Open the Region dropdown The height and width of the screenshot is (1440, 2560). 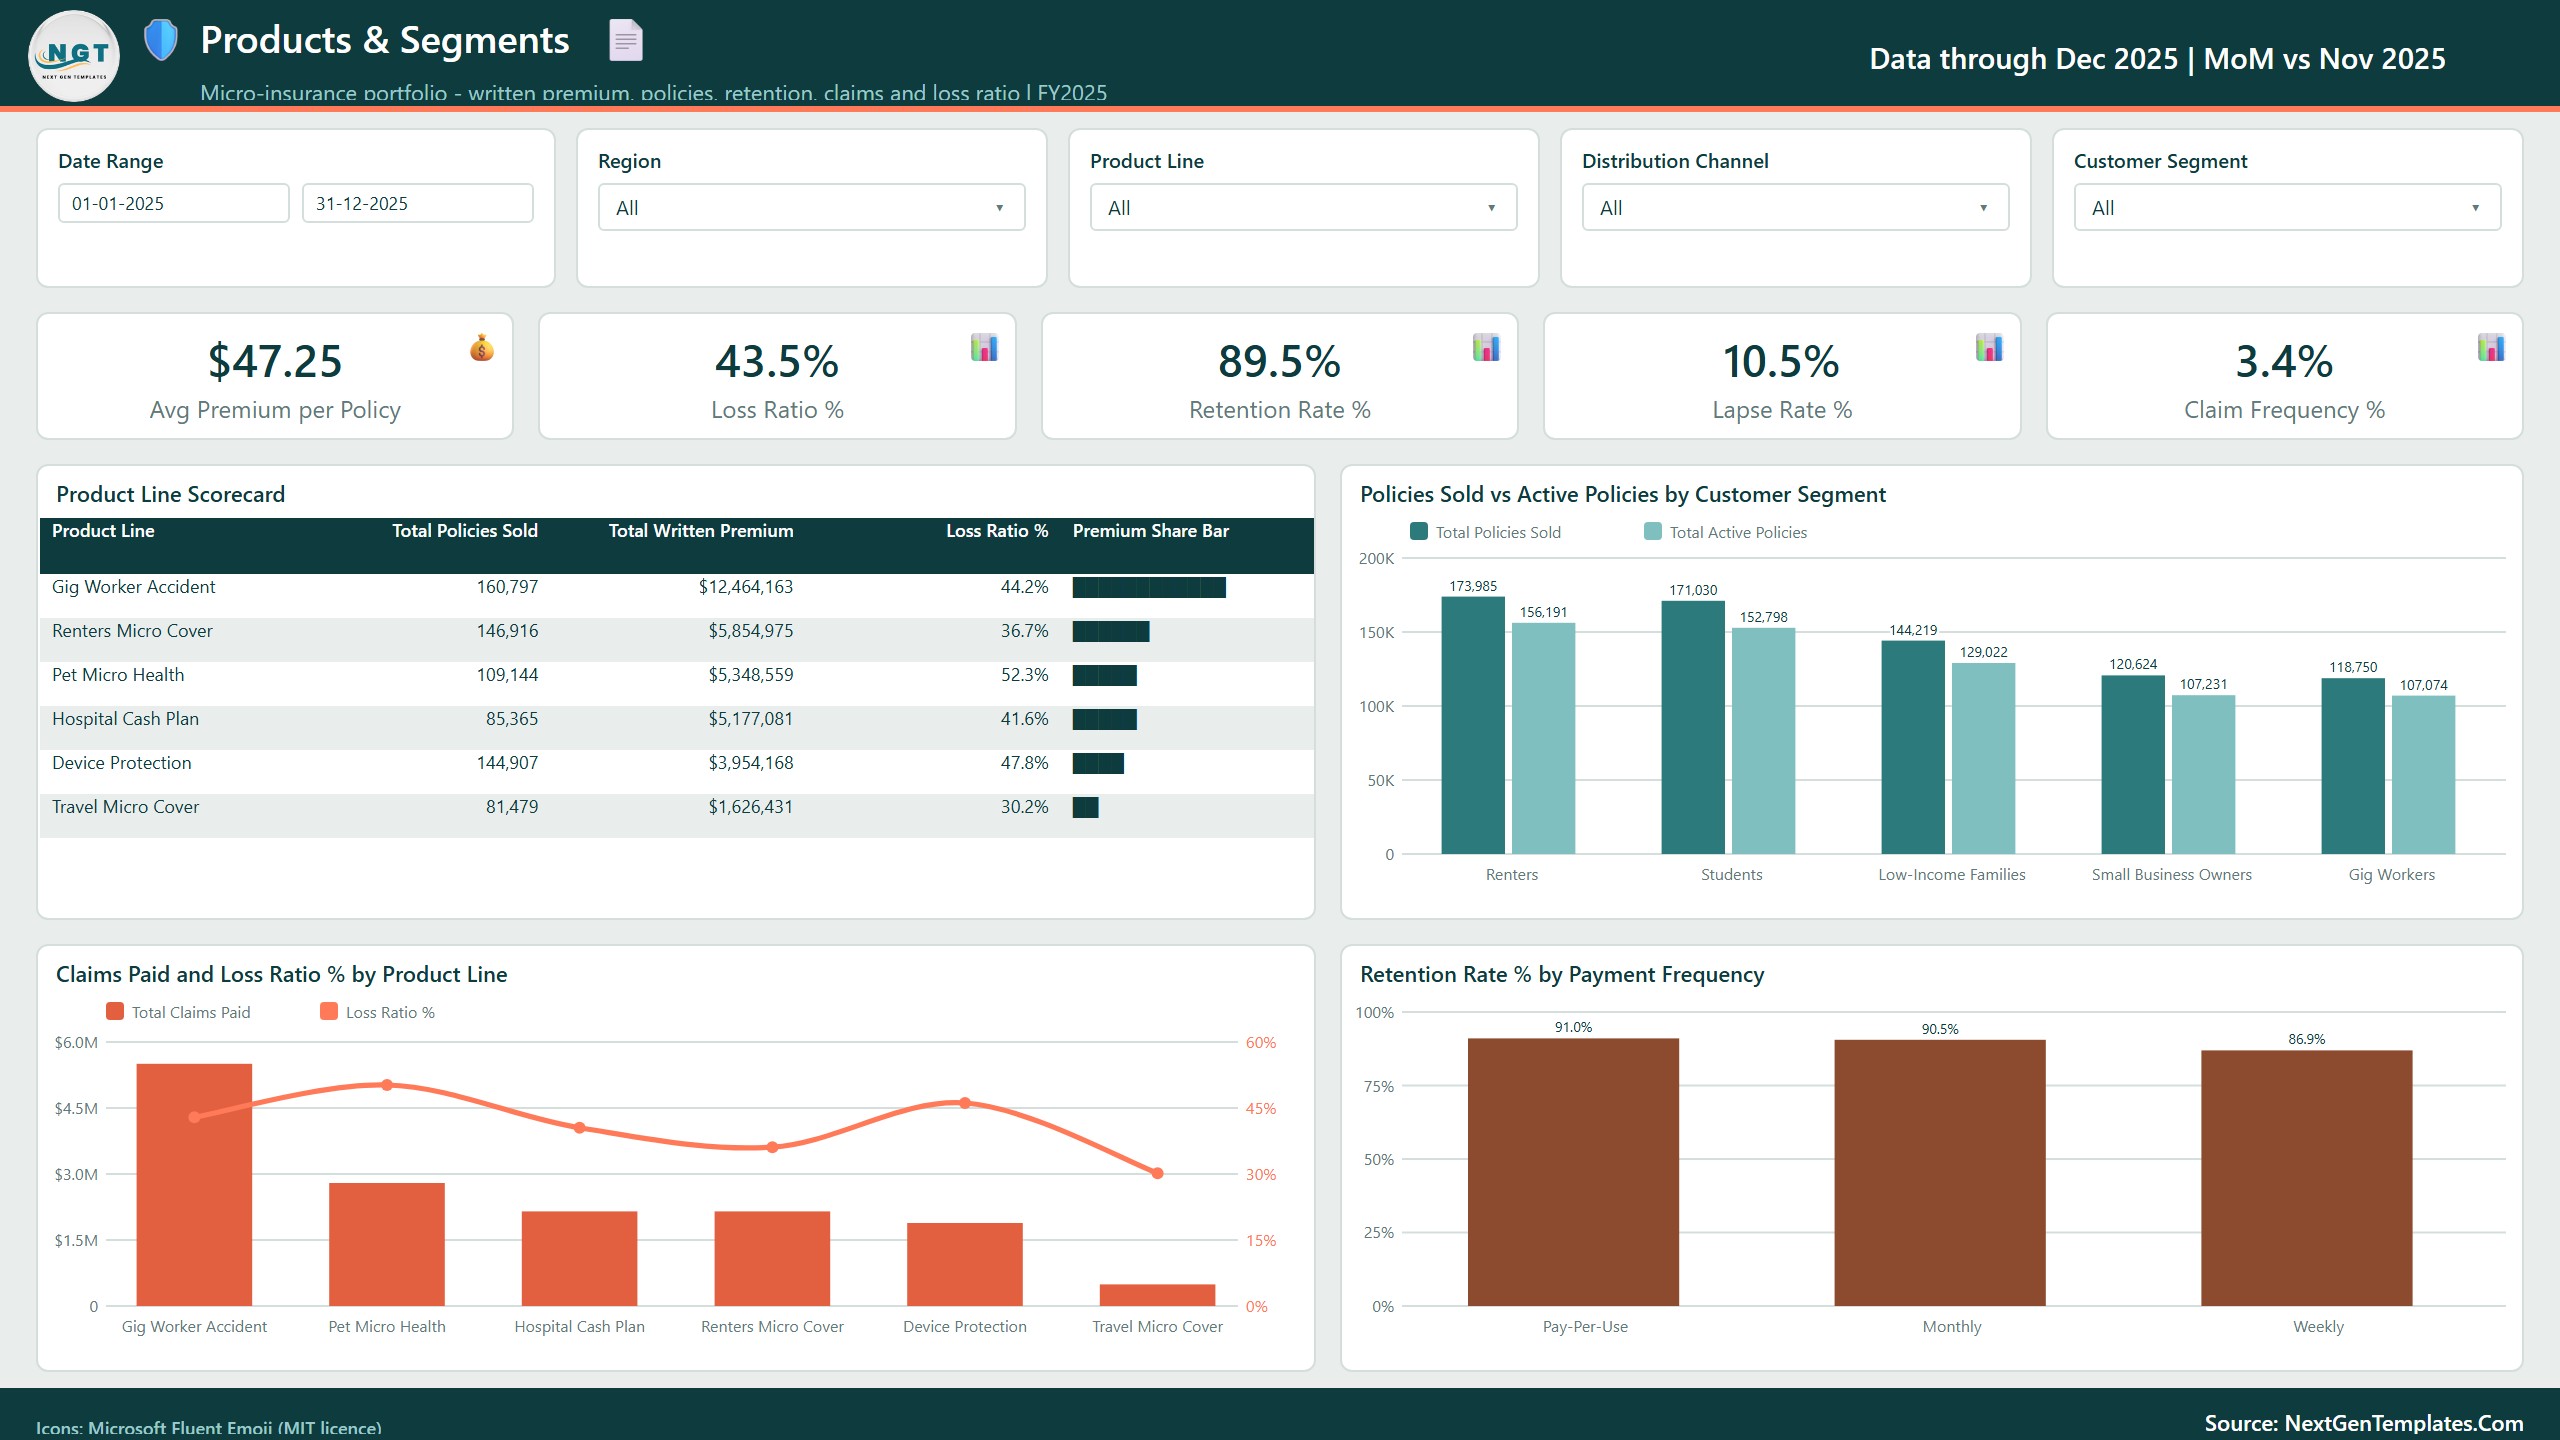pos(812,207)
